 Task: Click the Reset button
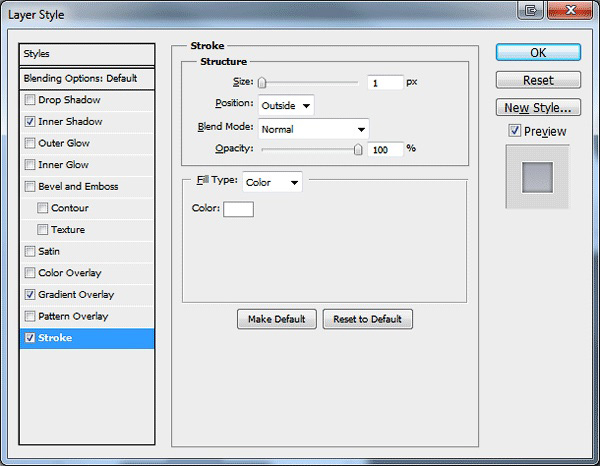pyautogui.click(x=538, y=80)
